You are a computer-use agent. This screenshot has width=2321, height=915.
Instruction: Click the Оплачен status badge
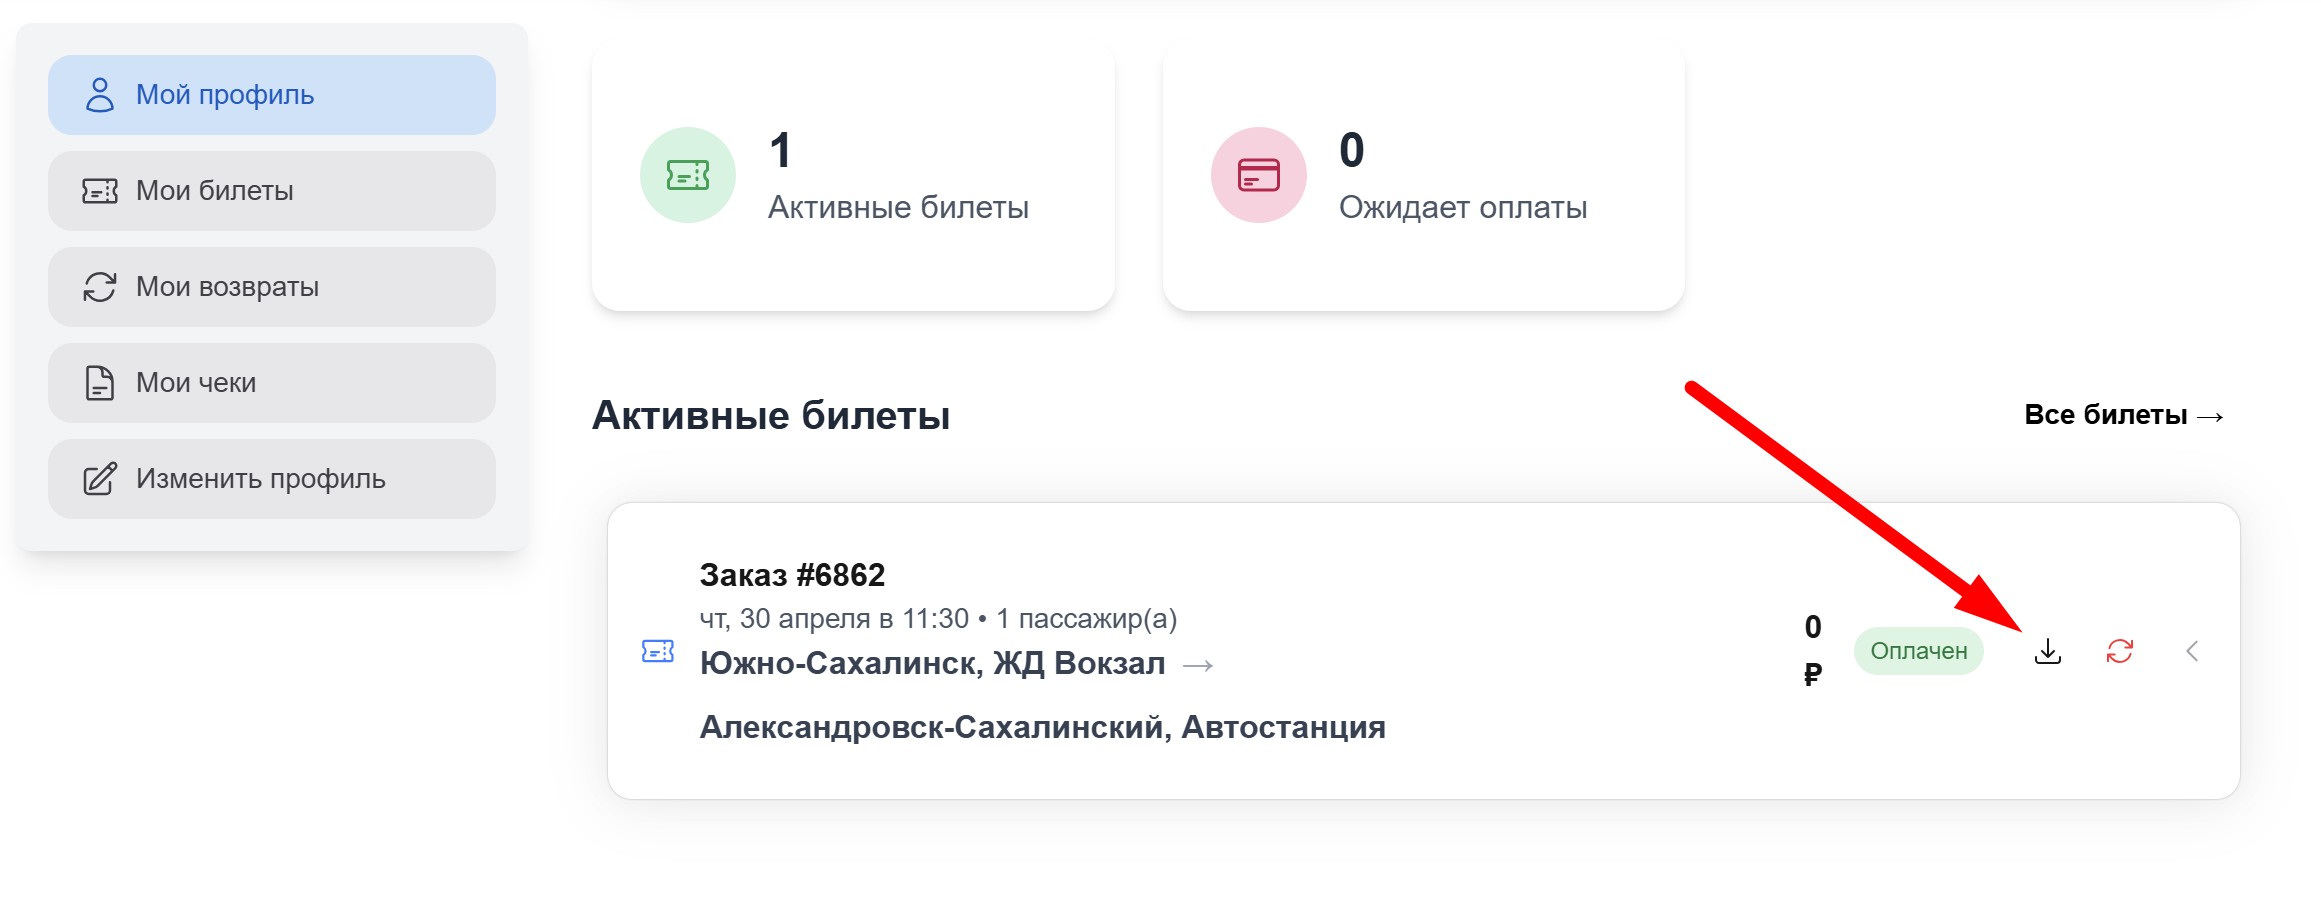[x=1917, y=651]
